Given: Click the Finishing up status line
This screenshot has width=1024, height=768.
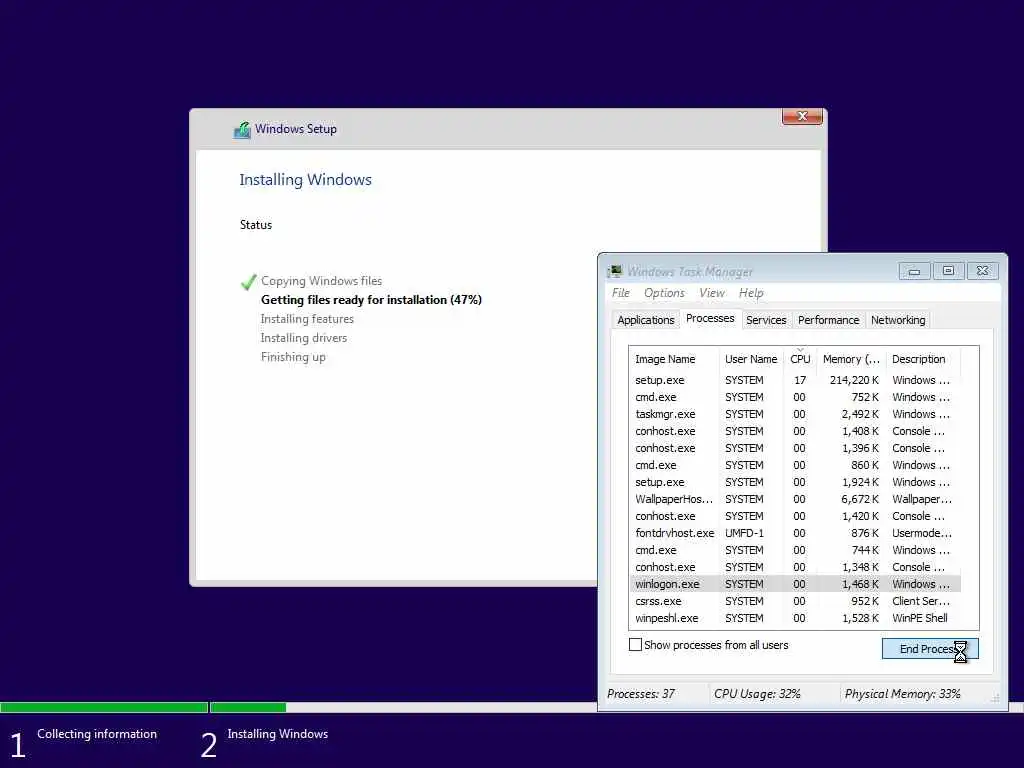Looking at the screenshot, I should (293, 357).
